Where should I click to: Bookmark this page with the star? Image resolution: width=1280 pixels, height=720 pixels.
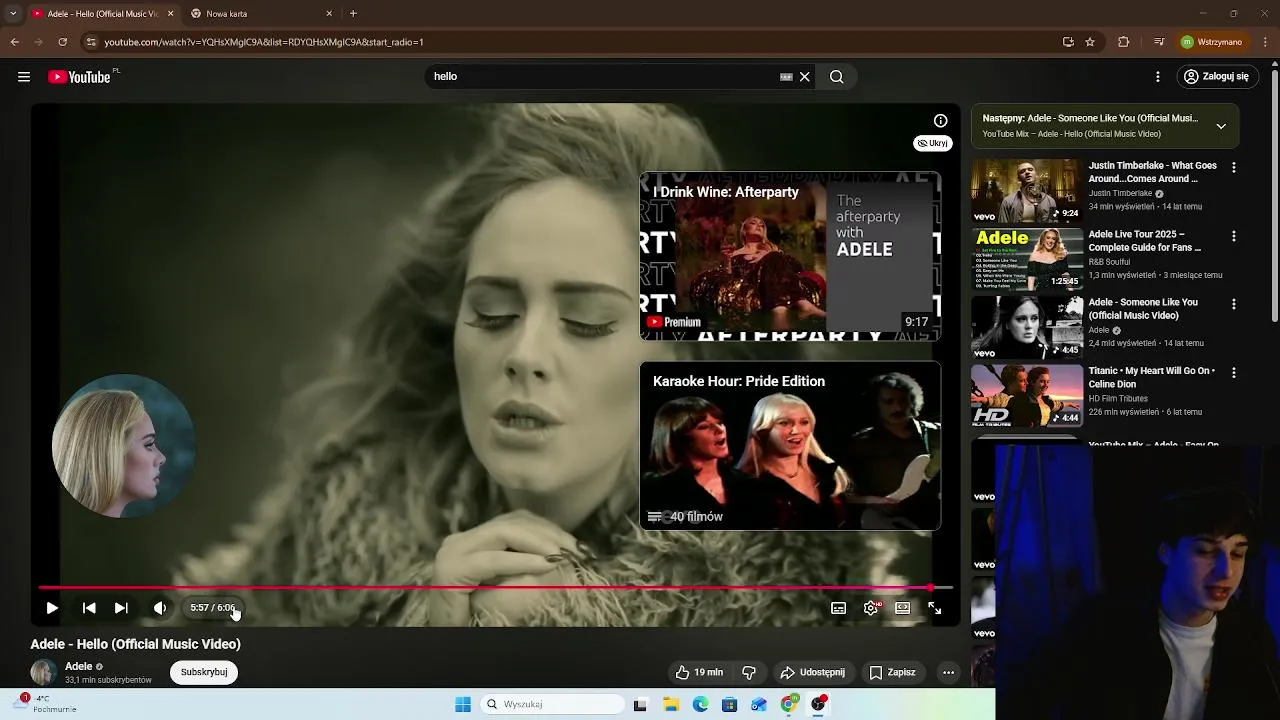click(1090, 42)
